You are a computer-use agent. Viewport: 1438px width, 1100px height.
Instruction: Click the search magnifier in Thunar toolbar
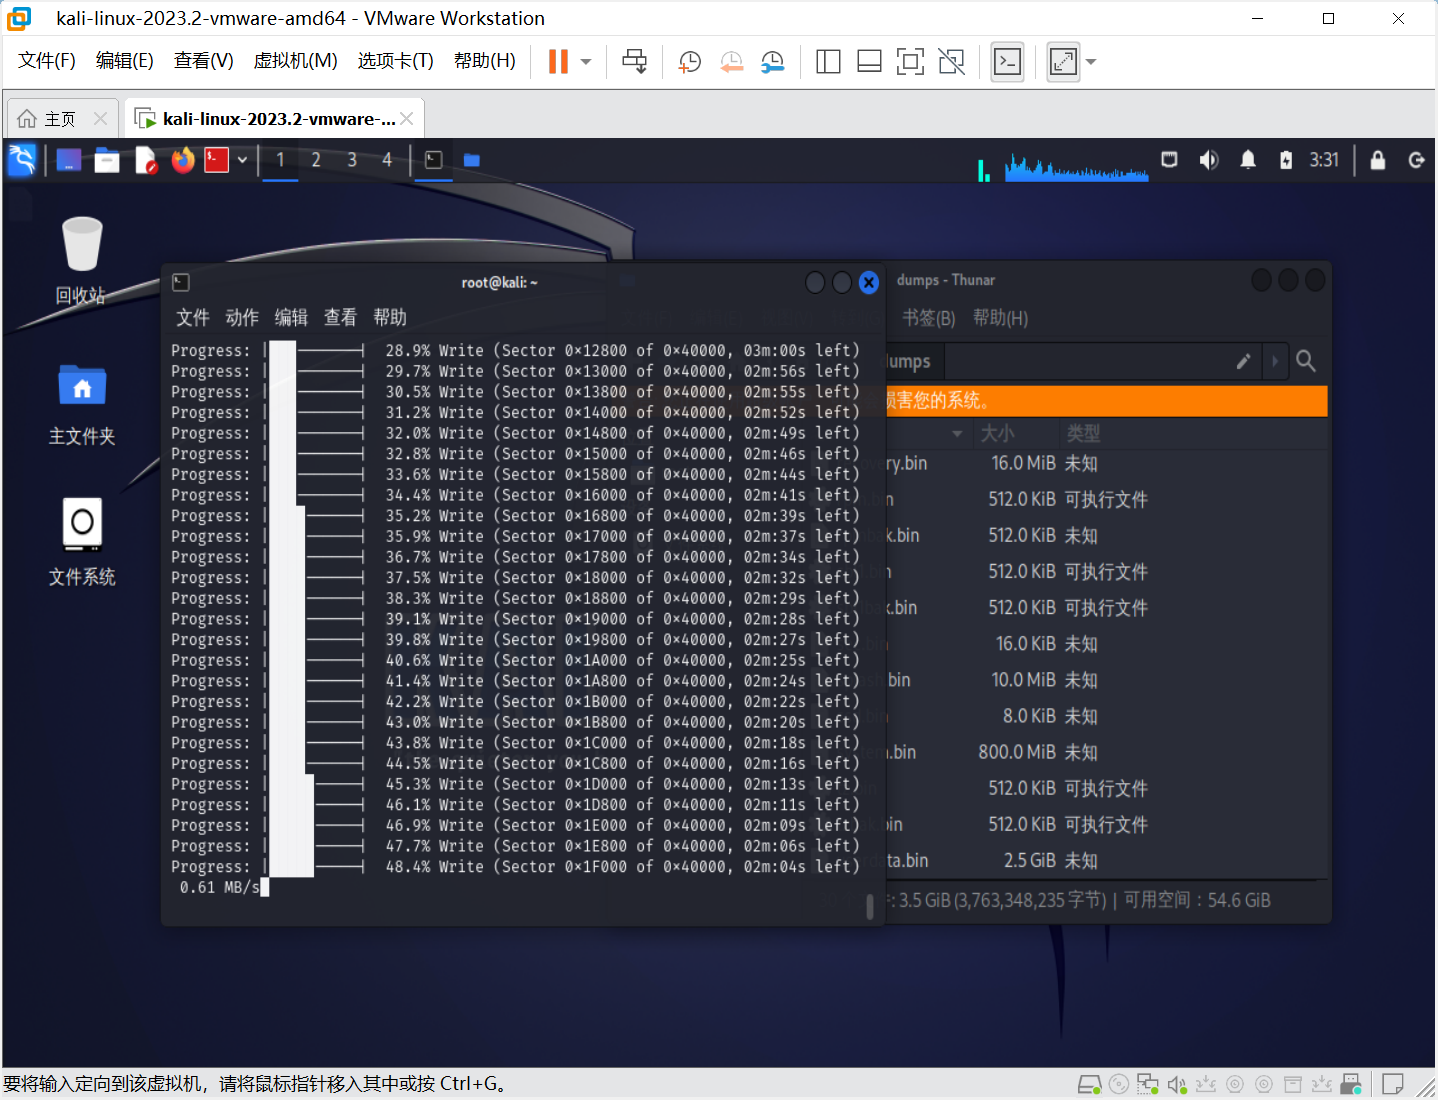tap(1306, 361)
